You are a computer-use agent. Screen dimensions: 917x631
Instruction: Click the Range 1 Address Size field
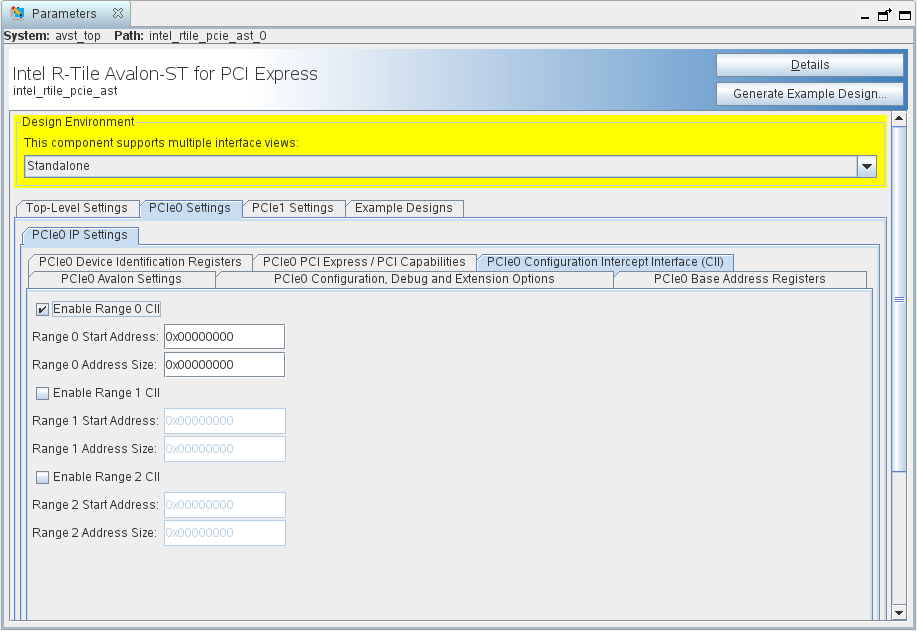click(x=225, y=449)
